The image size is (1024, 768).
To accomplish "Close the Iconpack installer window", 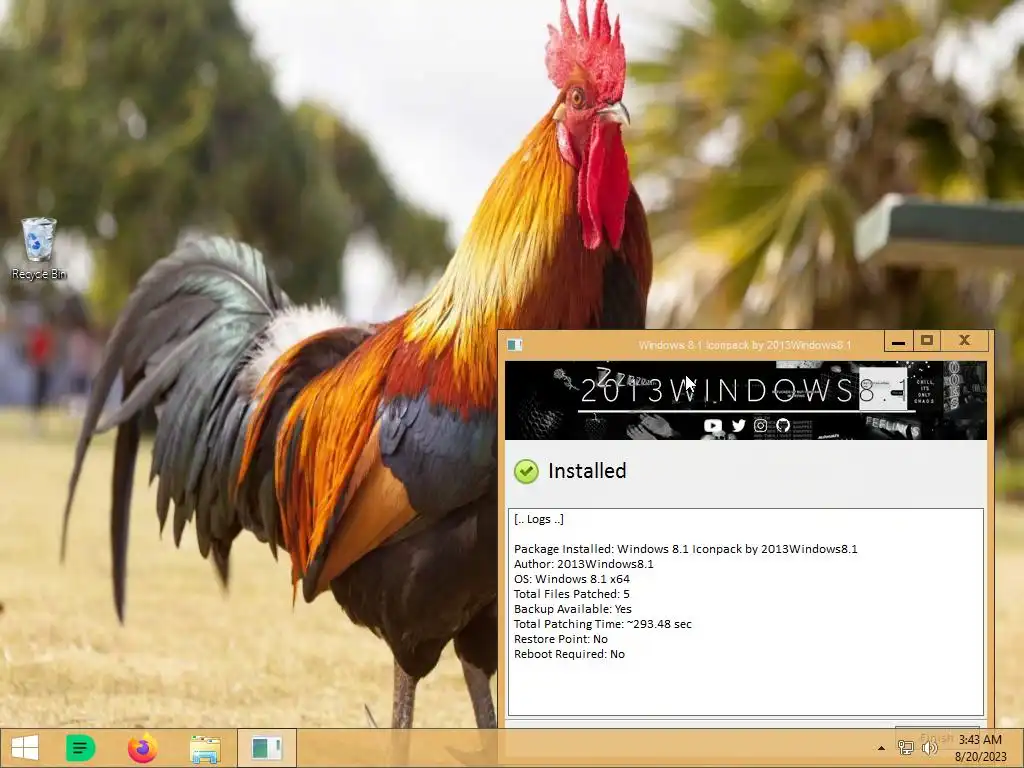I will (x=965, y=341).
